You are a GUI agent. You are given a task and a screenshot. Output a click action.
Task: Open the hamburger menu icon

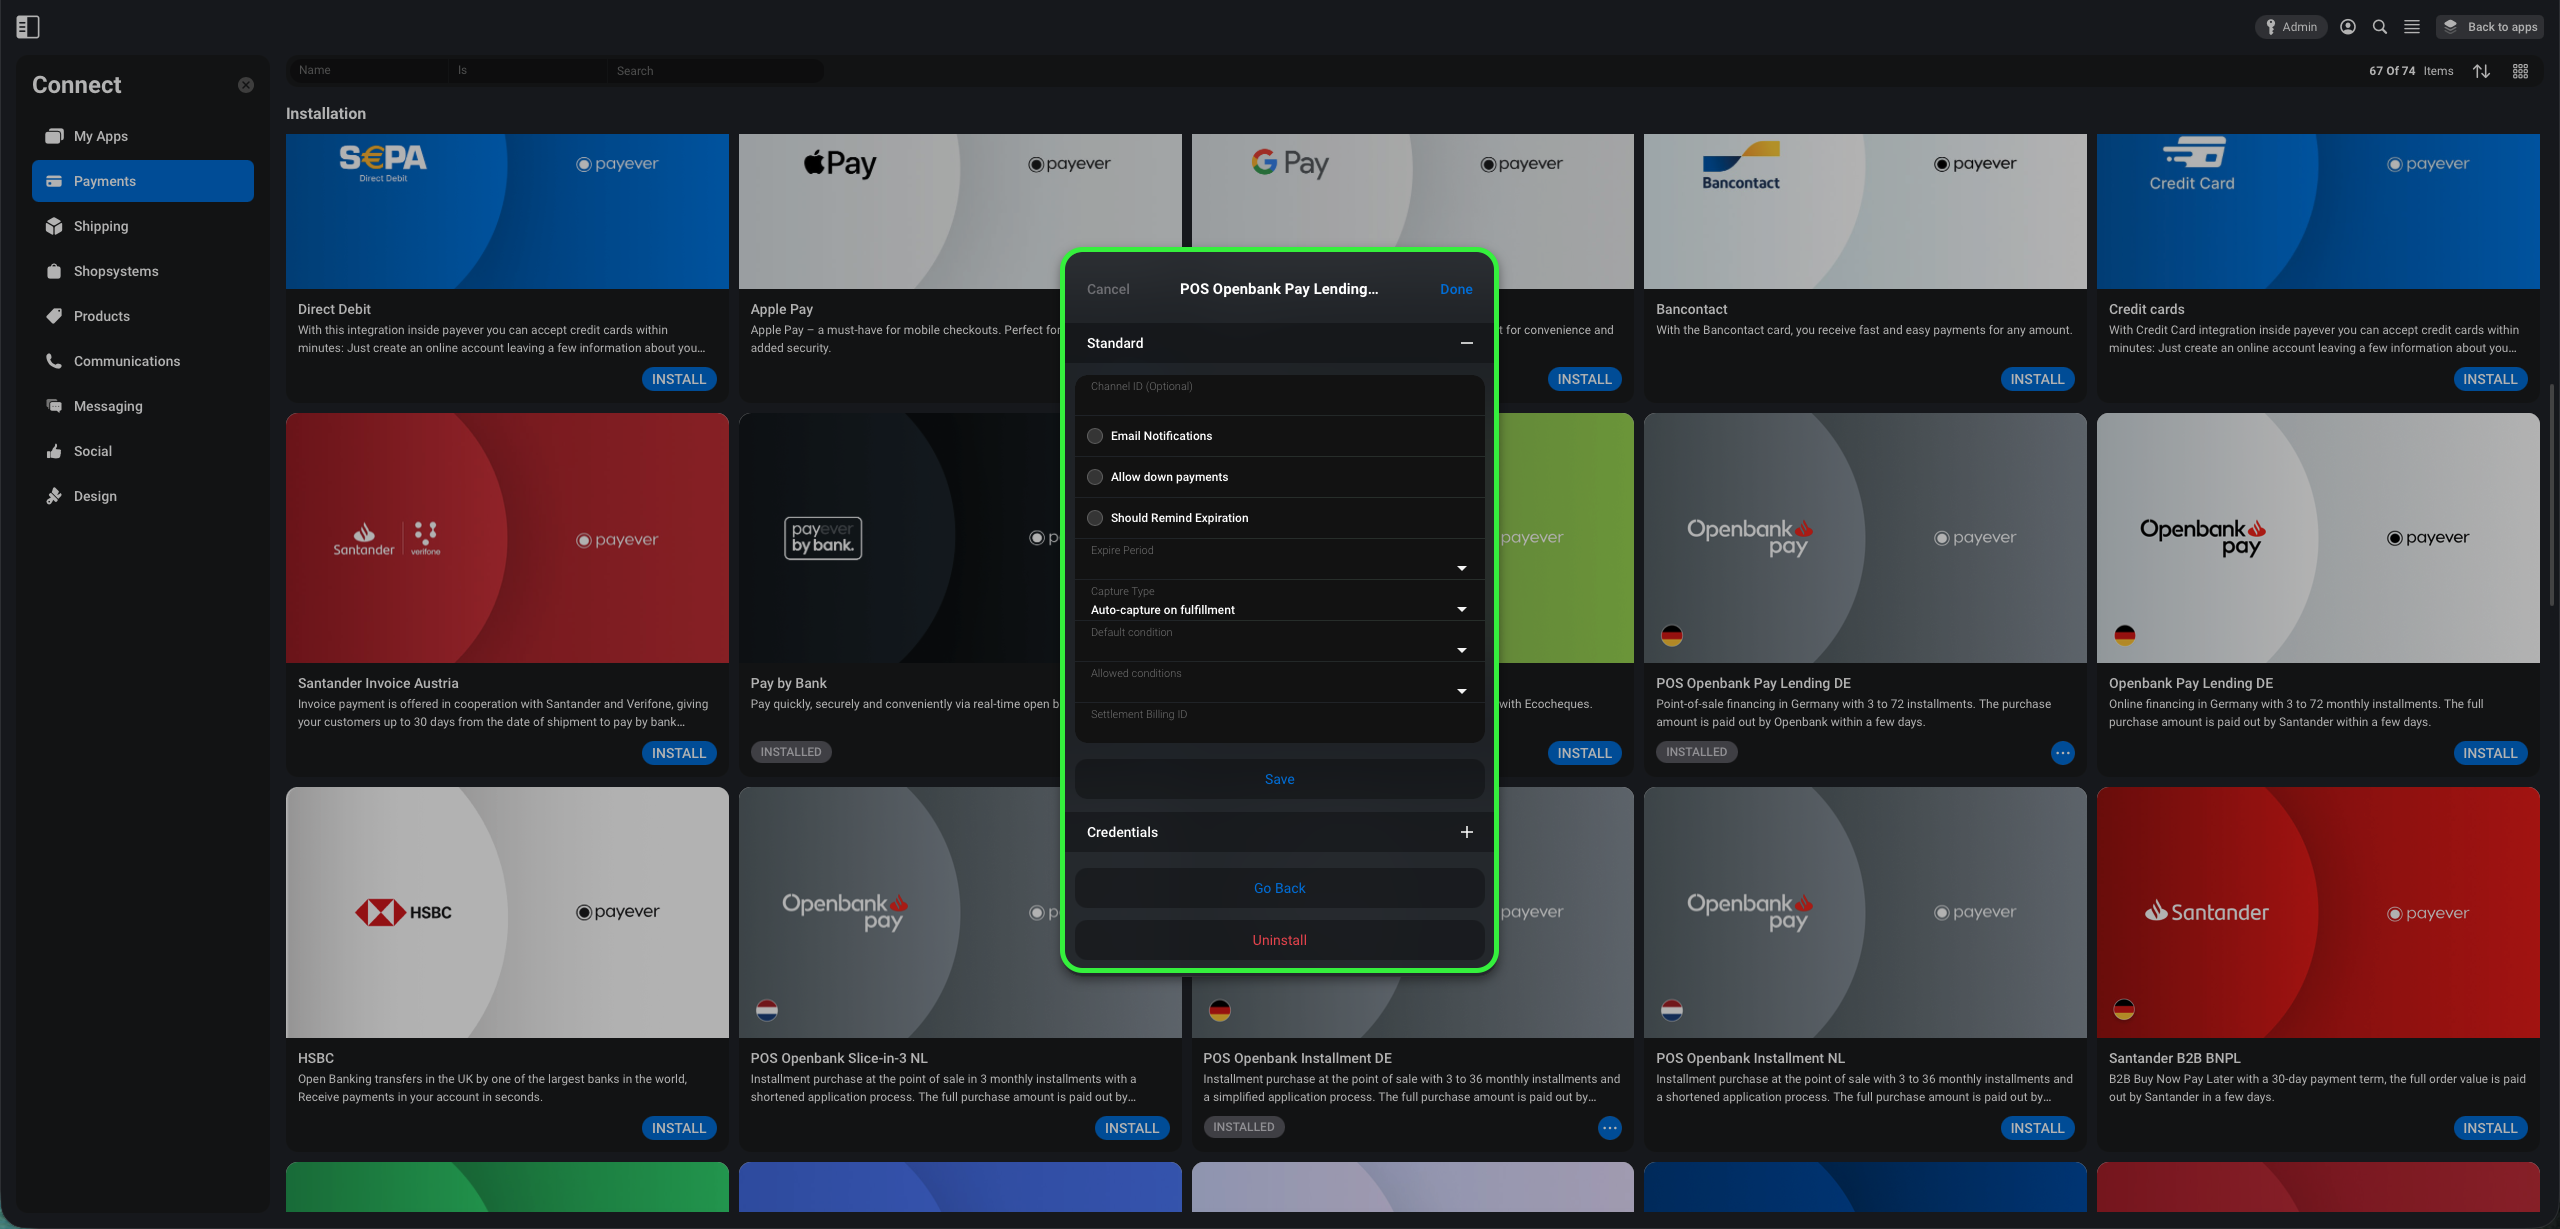point(2412,27)
